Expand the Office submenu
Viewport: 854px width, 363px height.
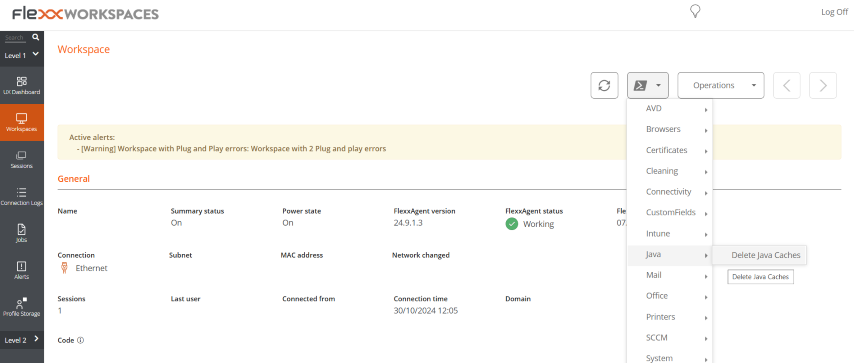coord(670,296)
